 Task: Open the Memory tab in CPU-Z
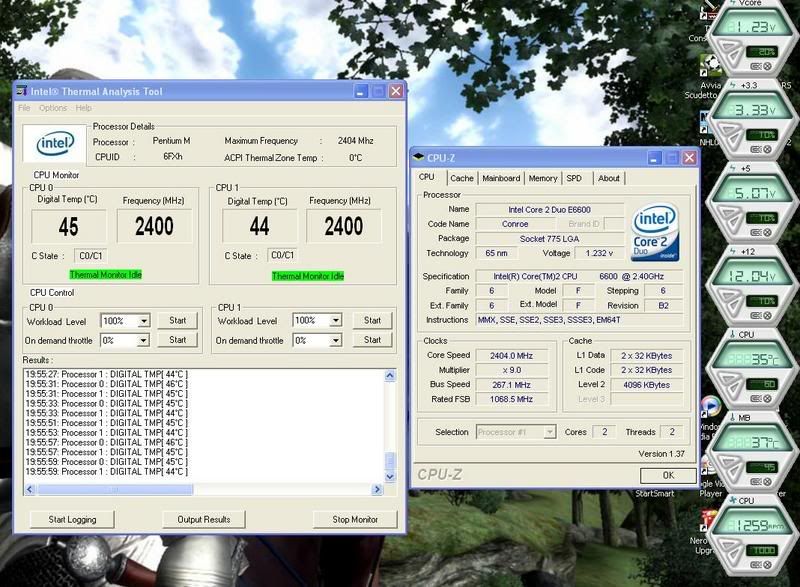[x=543, y=178]
